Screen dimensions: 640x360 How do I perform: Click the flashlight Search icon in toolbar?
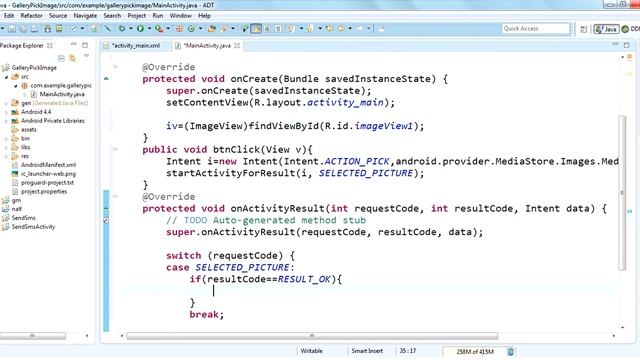(224, 29)
